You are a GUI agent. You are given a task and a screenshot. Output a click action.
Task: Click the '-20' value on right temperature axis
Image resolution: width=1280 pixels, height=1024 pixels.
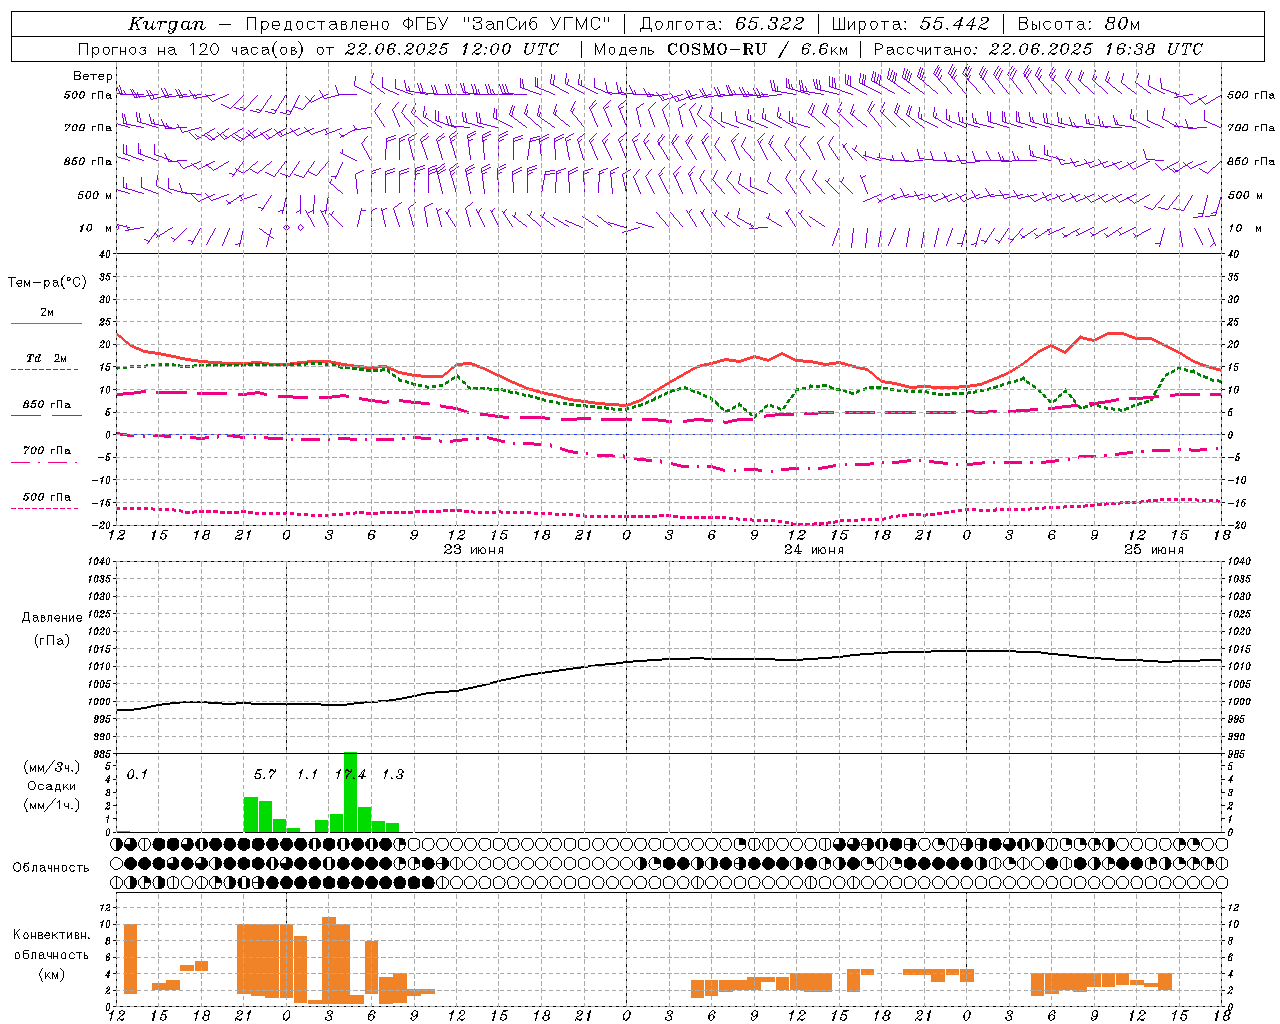[x=1235, y=526]
